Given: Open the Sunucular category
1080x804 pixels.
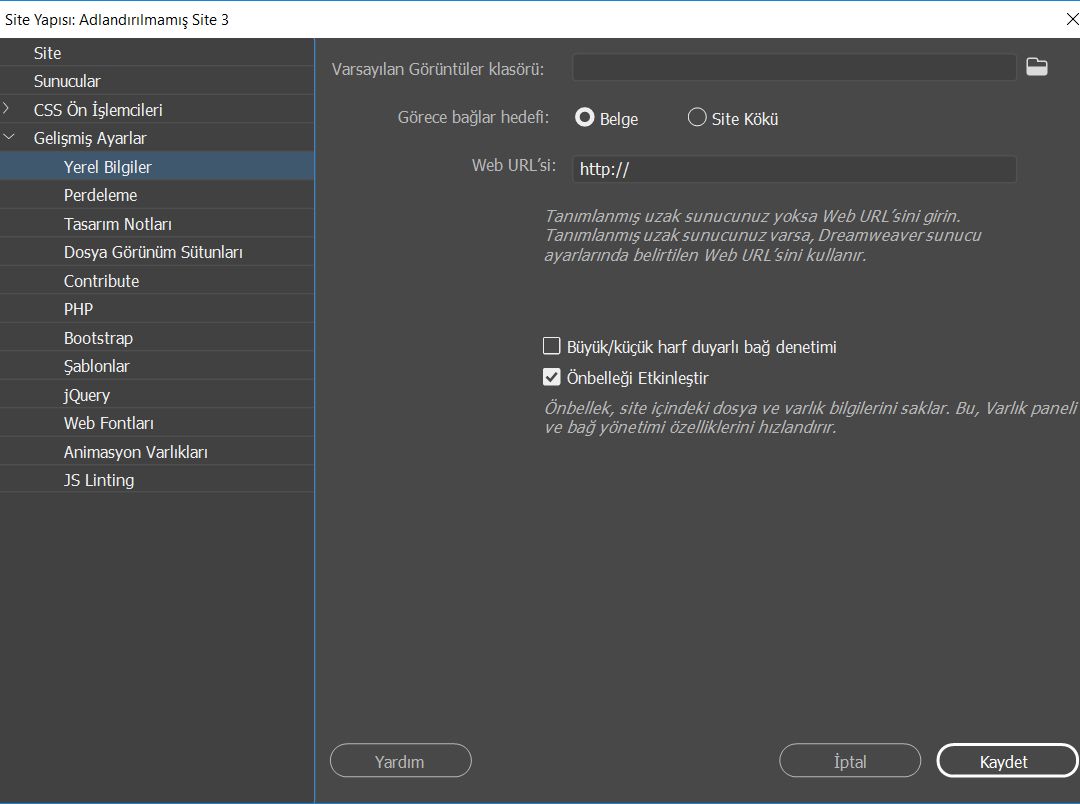Looking at the screenshot, I should click(x=67, y=81).
